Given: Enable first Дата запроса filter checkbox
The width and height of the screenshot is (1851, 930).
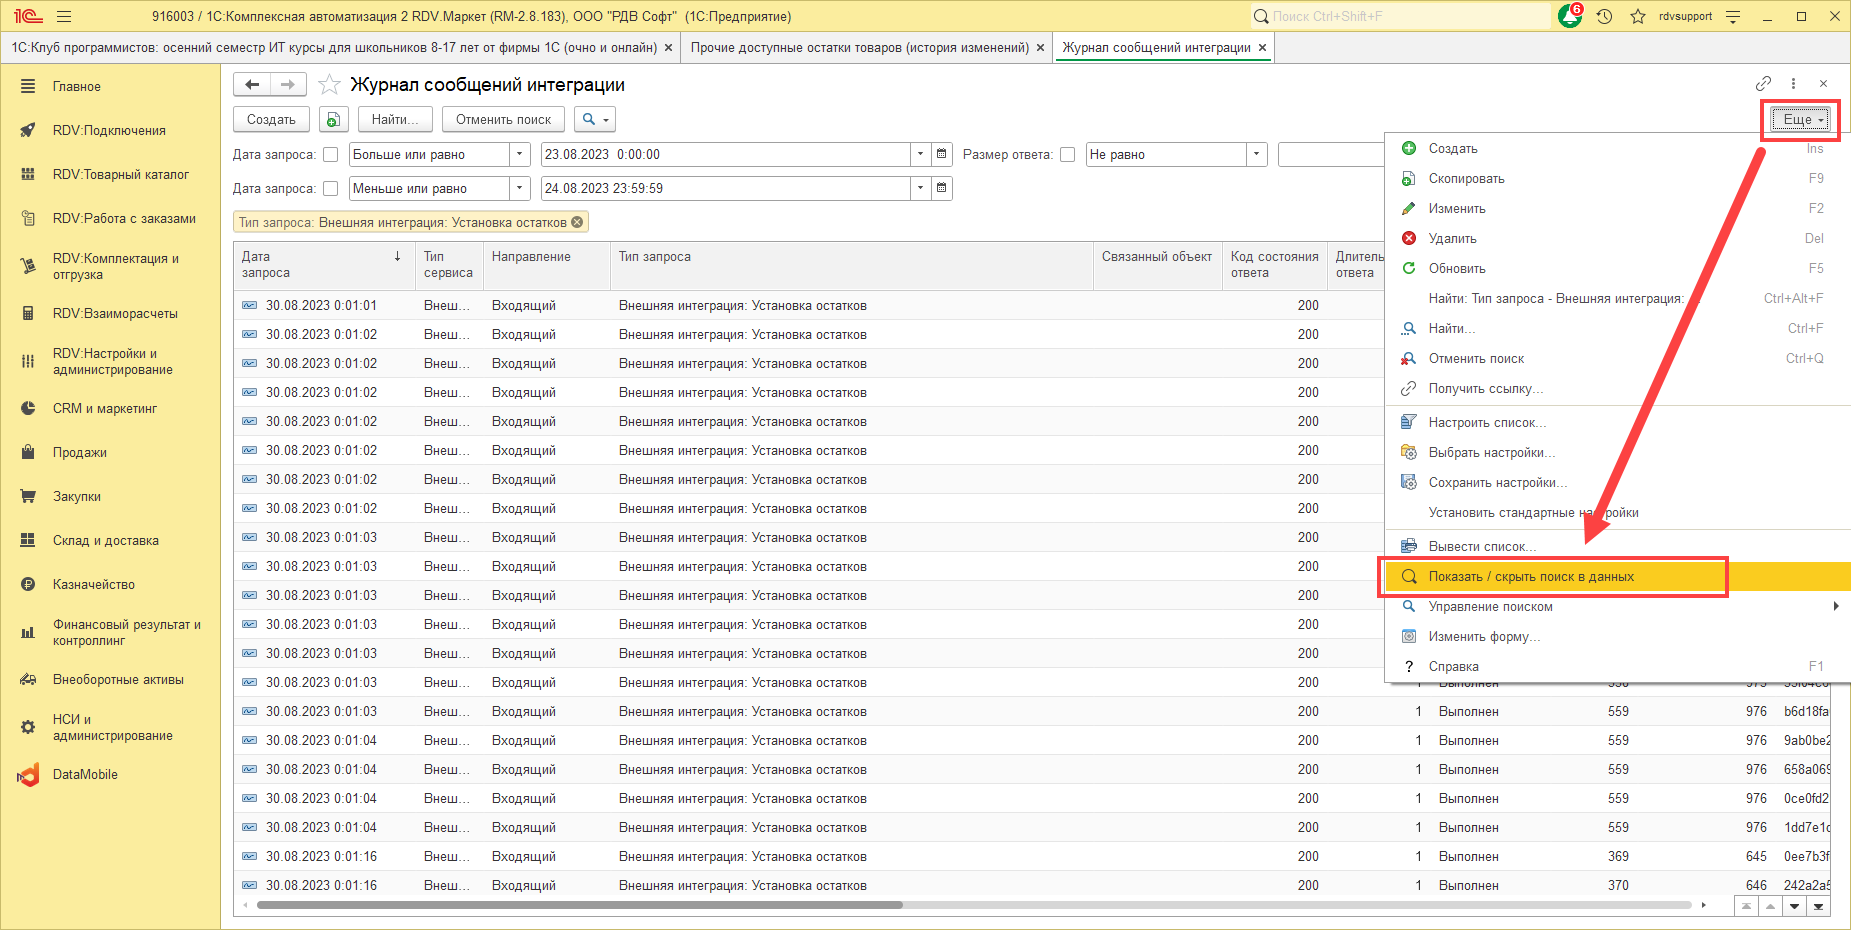Looking at the screenshot, I should coord(330,155).
